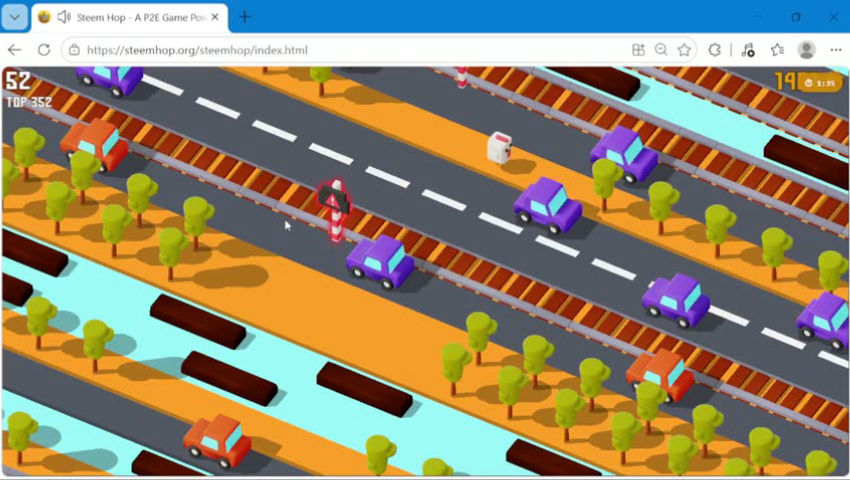Open the tab actions dropdown chevron
850x480 pixels.
[x=15, y=17]
